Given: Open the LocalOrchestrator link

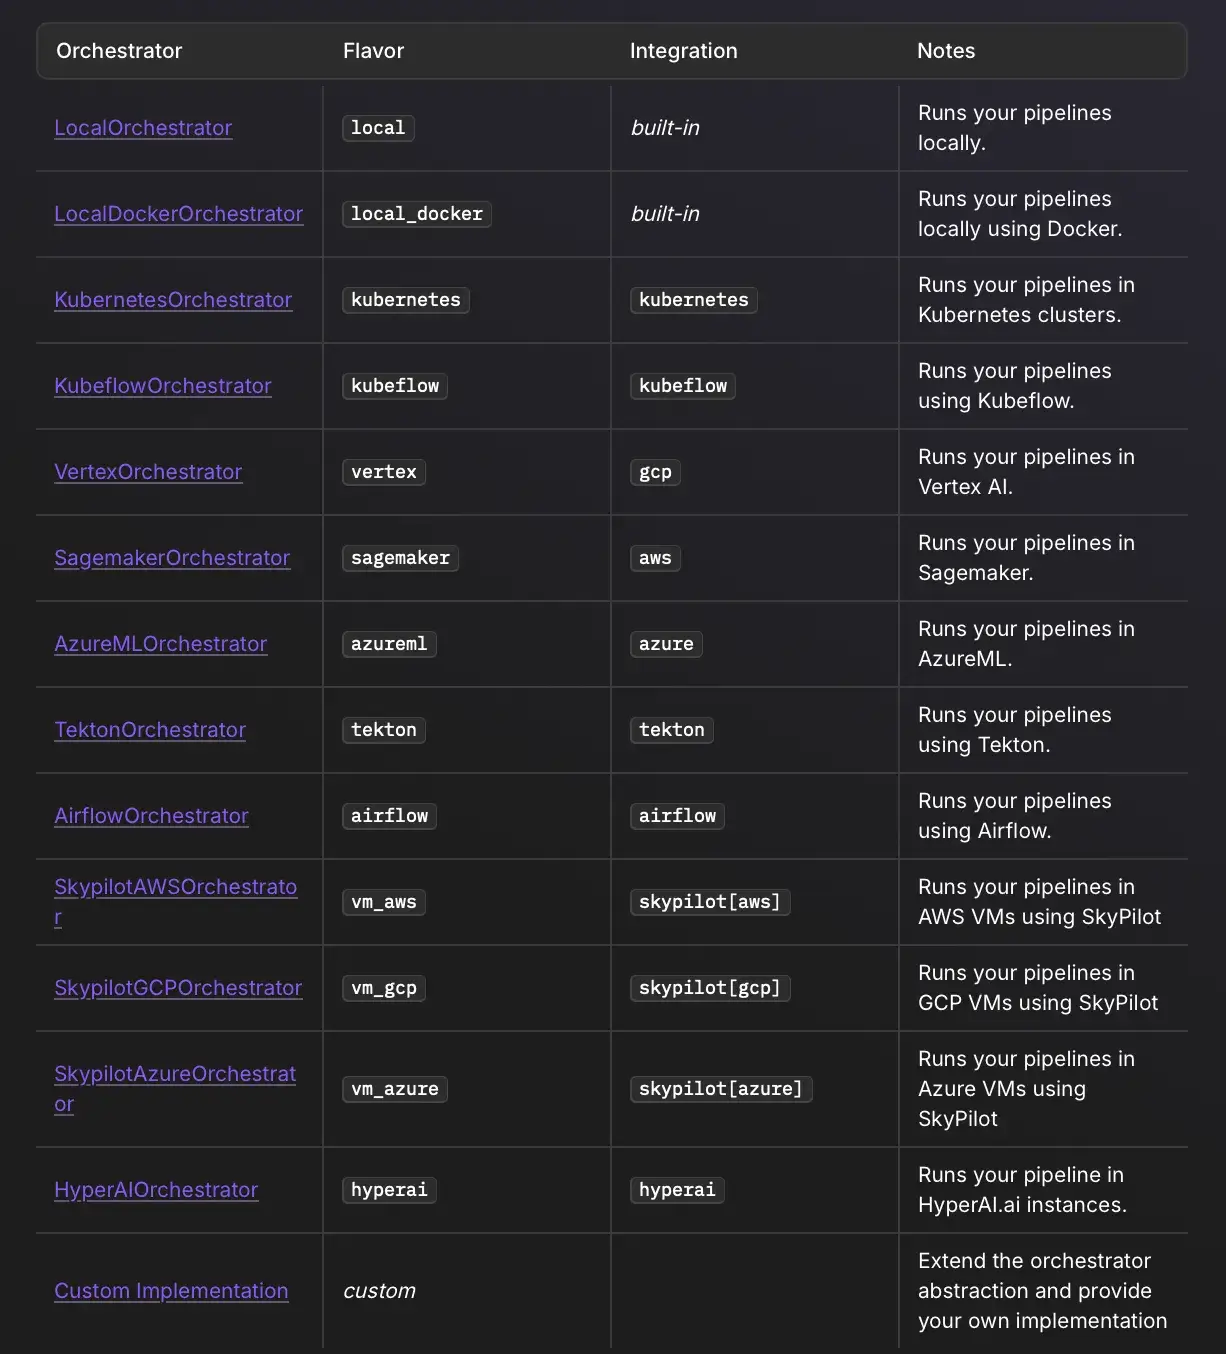Looking at the screenshot, I should pyautogui.click(x=143, y=128).
